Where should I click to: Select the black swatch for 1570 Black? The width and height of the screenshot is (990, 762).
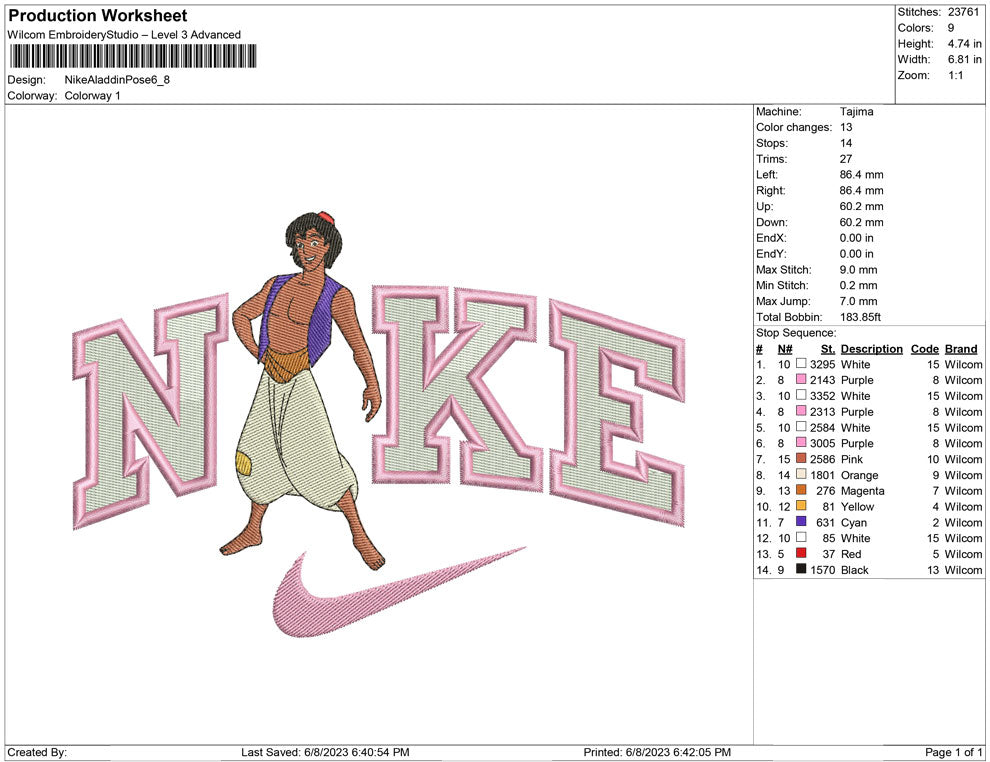[801, 569]
